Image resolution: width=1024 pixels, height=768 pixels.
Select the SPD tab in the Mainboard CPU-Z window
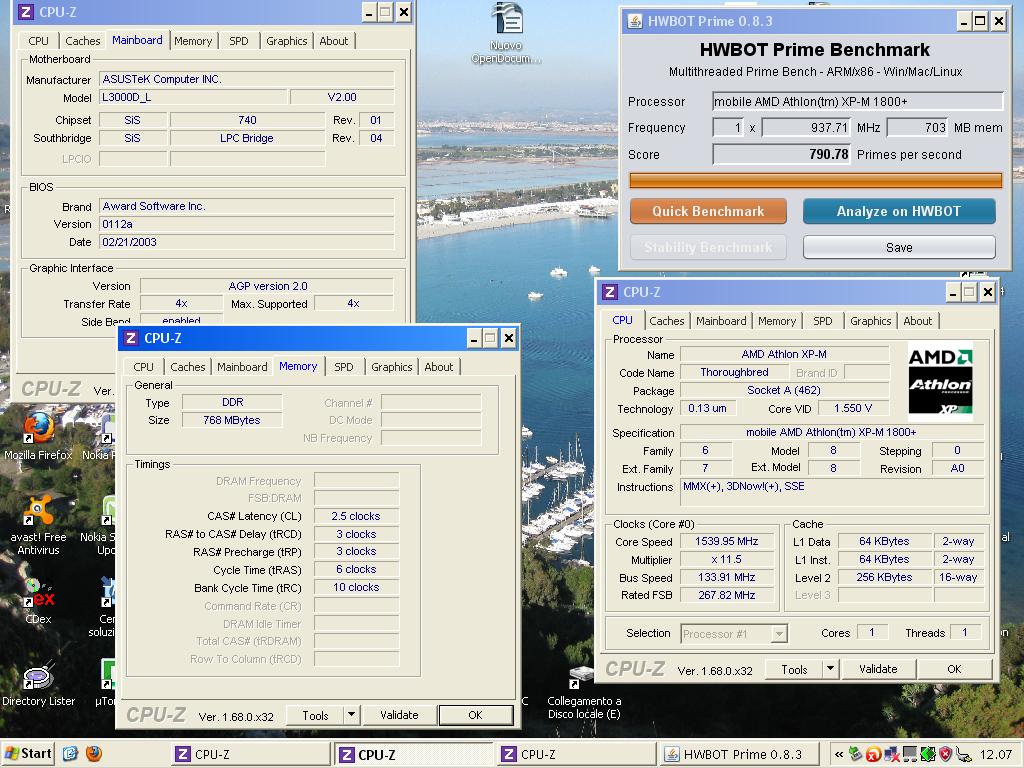tap(238, 40)
